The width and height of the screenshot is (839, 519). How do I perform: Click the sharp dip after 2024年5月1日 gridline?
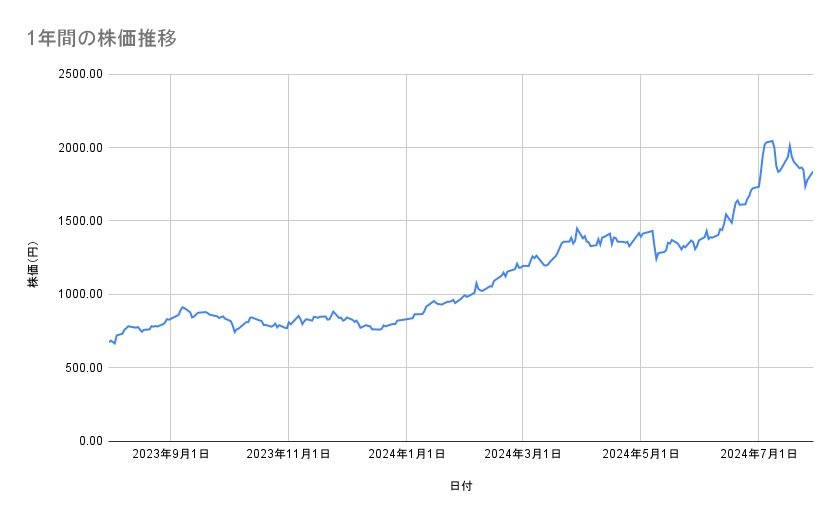pyautogui.click(x=656, y=259)
